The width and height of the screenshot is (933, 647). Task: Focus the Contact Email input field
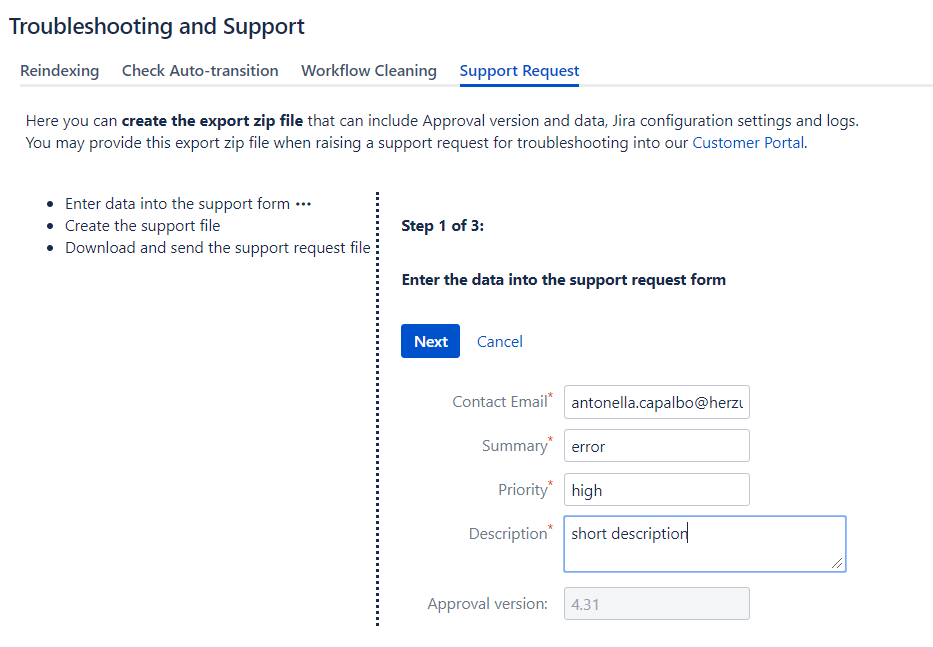click(x=656, y=402)
